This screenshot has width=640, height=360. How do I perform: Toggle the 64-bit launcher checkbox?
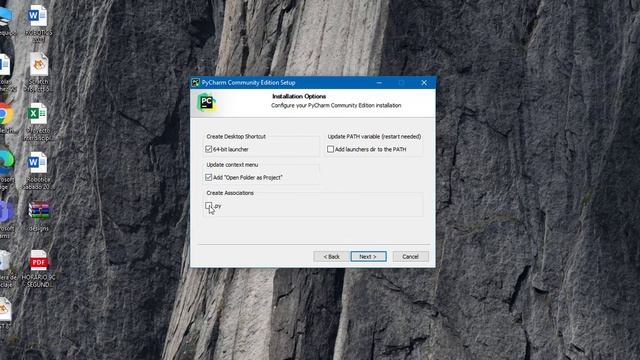click(209, 149)
